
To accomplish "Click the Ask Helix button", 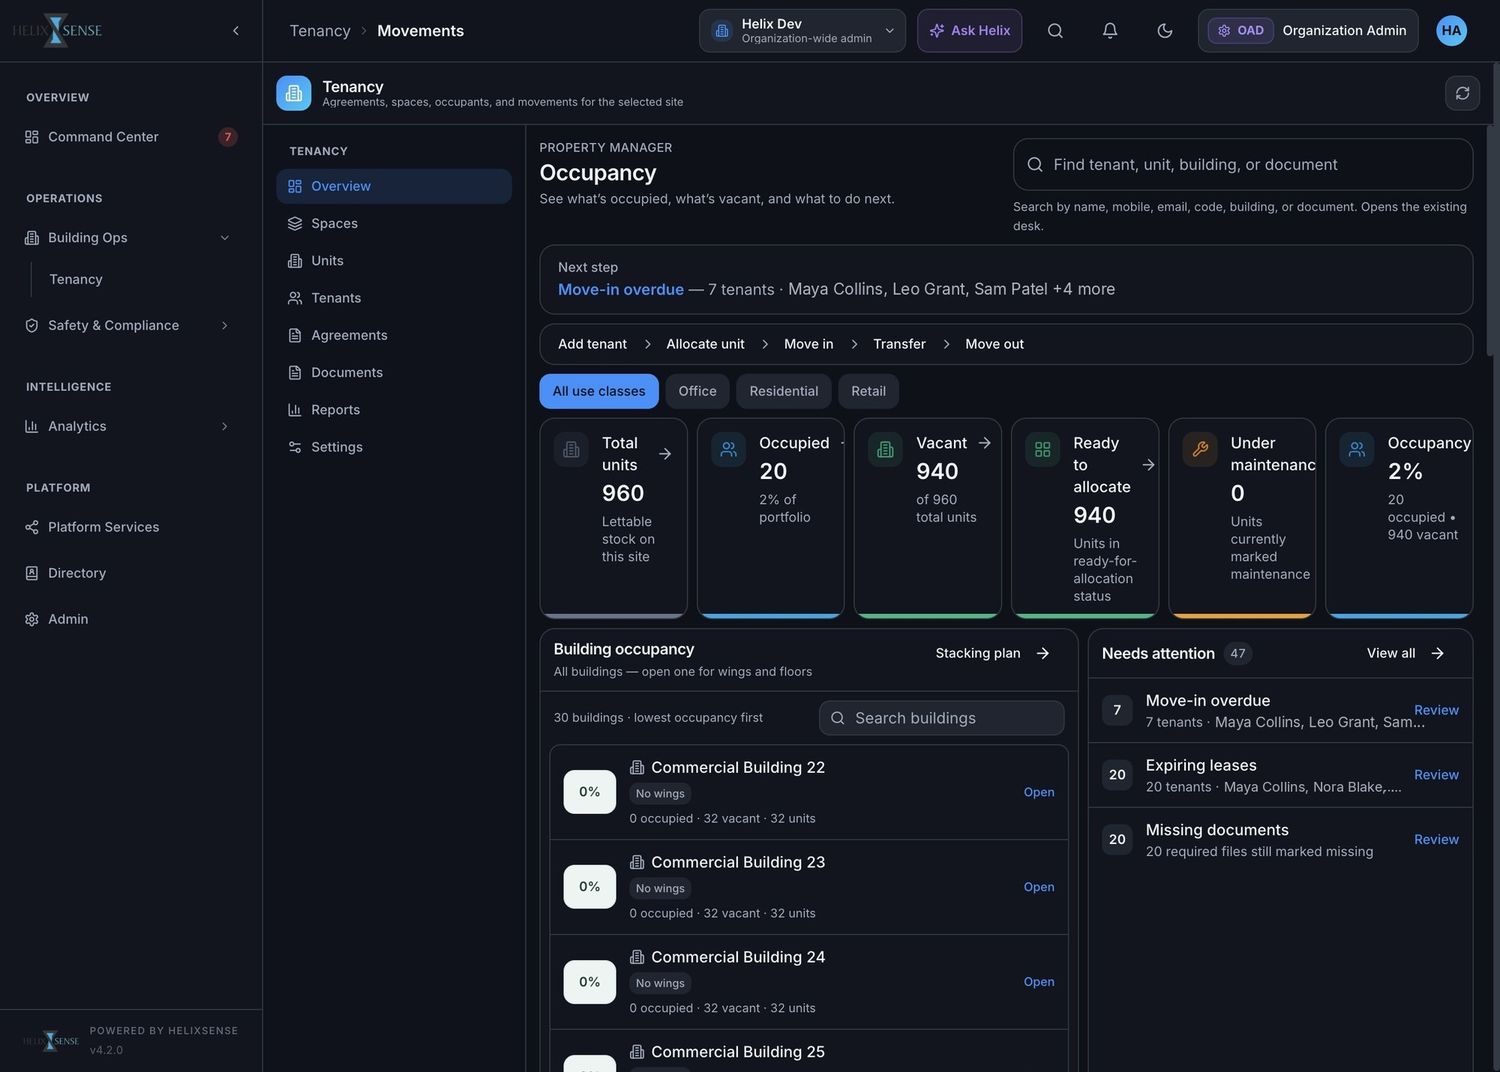I will [970, 31].
